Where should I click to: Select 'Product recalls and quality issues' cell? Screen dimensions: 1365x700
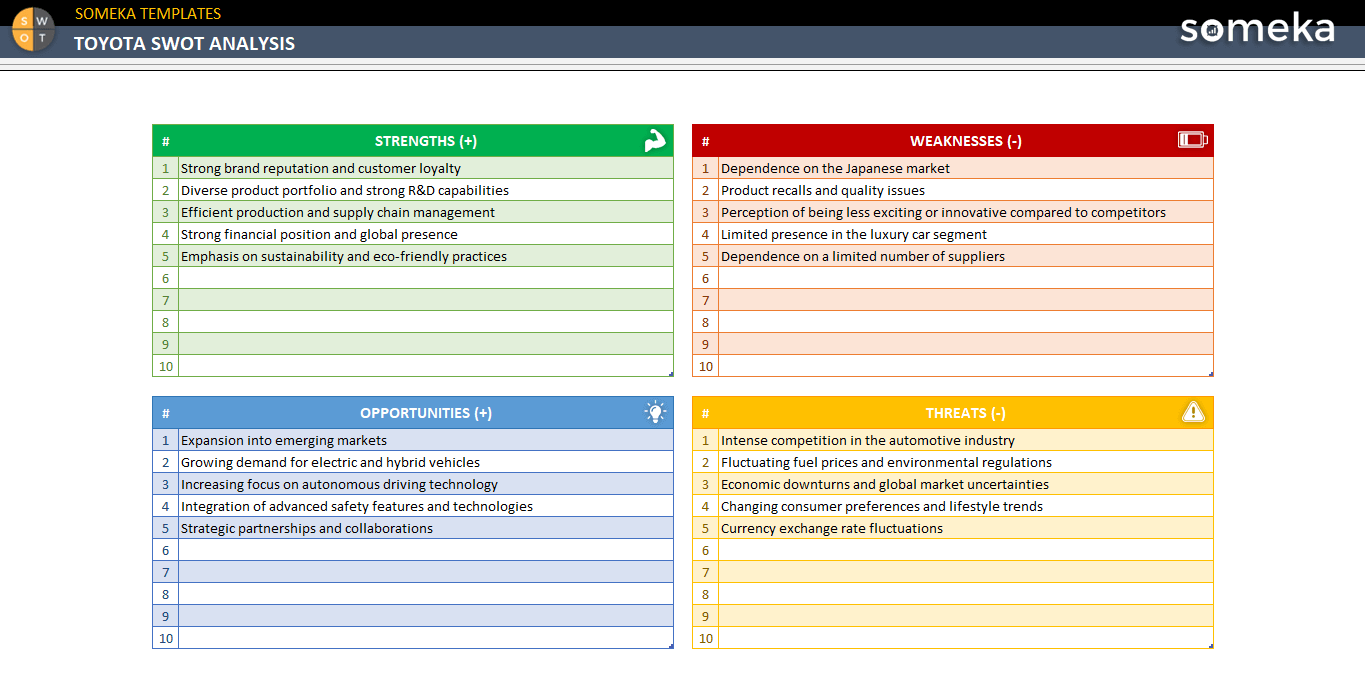[x=966, y=190]
